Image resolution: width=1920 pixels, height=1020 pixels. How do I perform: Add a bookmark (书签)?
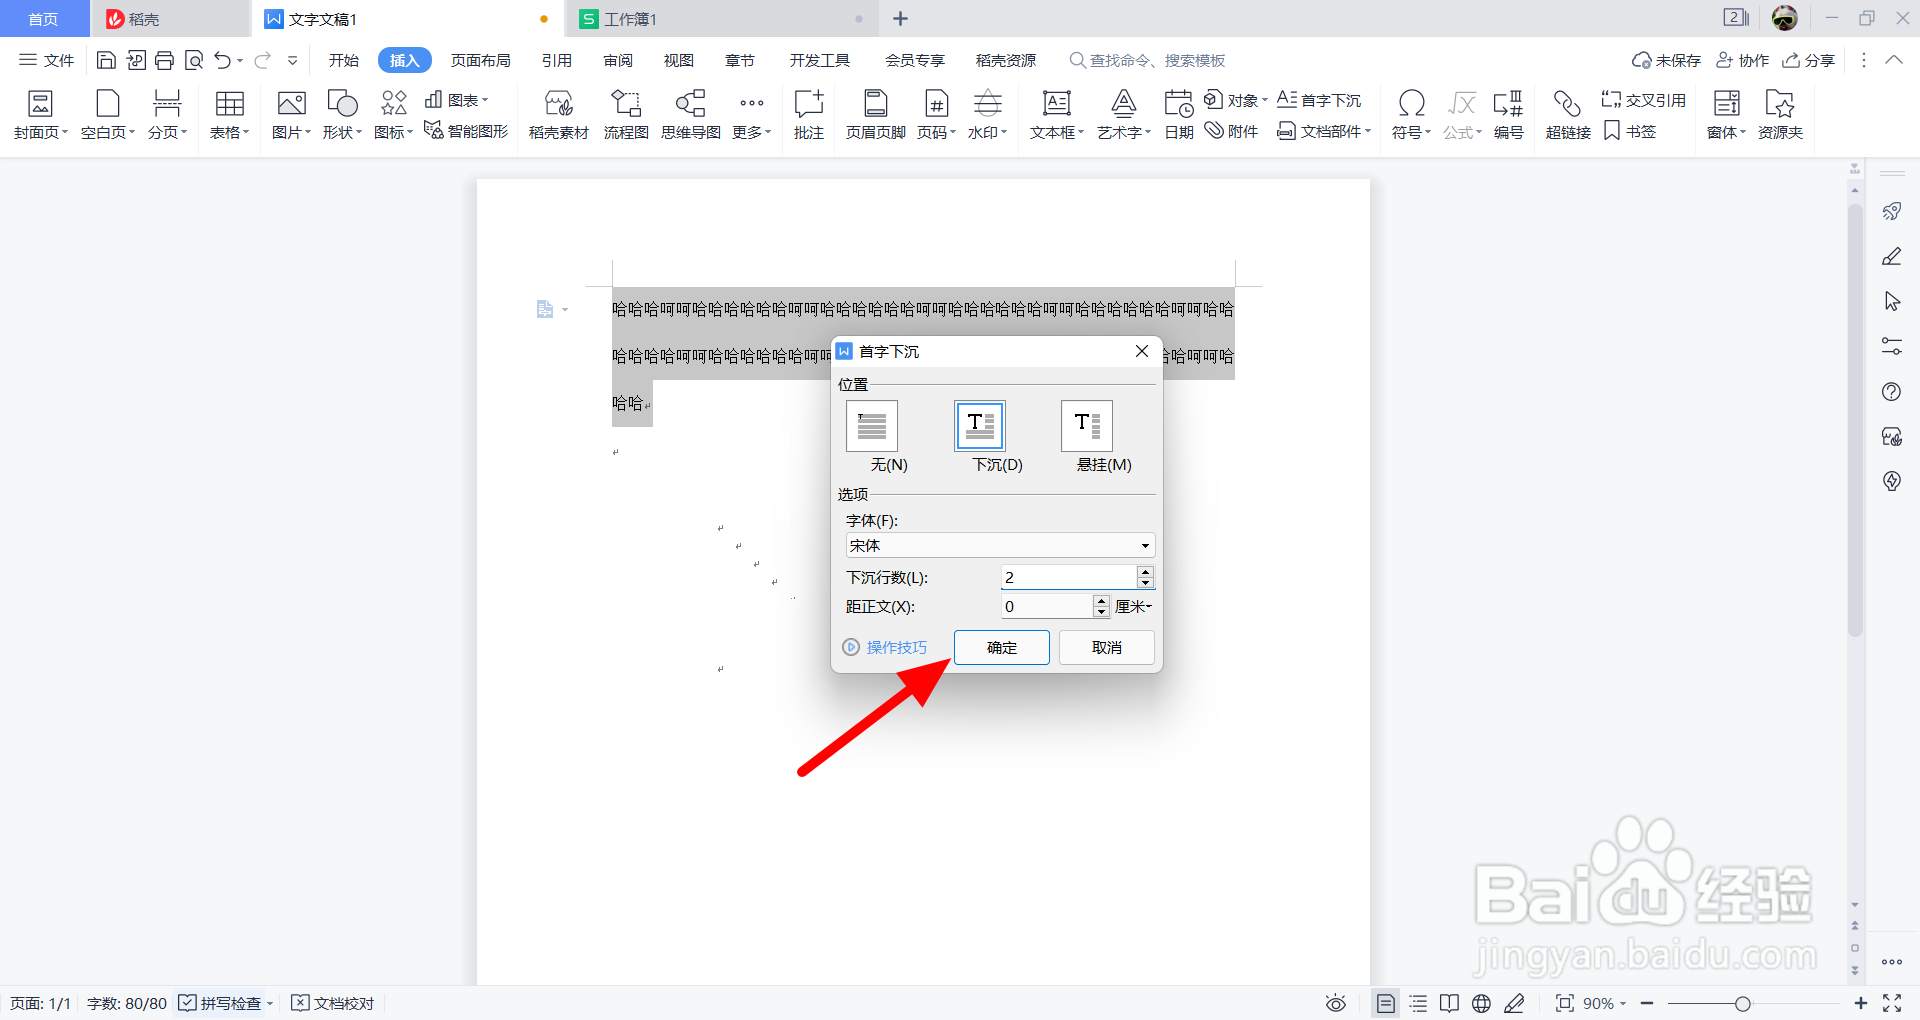[x=1630, y=131]
